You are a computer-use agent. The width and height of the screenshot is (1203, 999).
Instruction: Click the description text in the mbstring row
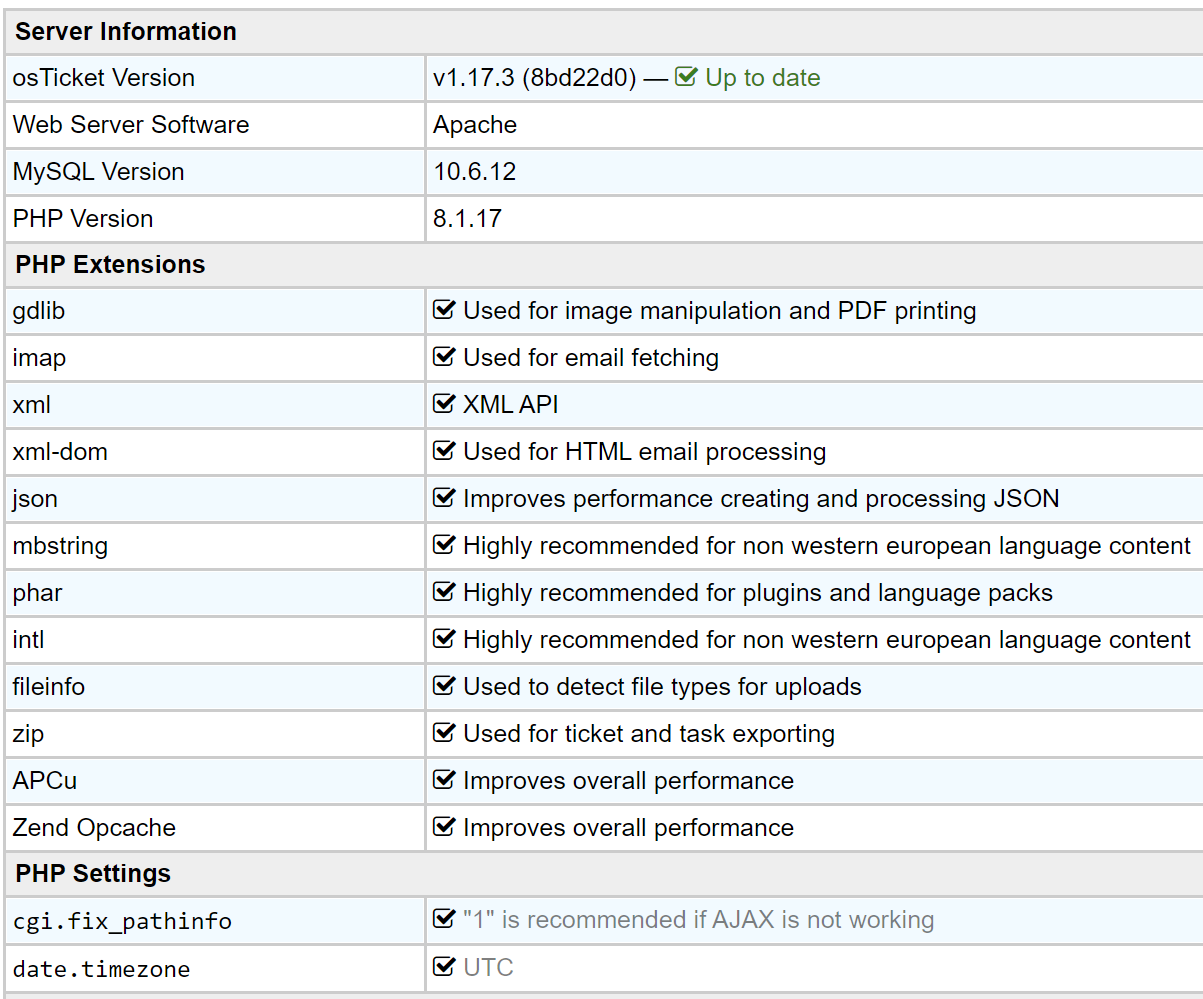pos(827,546)
